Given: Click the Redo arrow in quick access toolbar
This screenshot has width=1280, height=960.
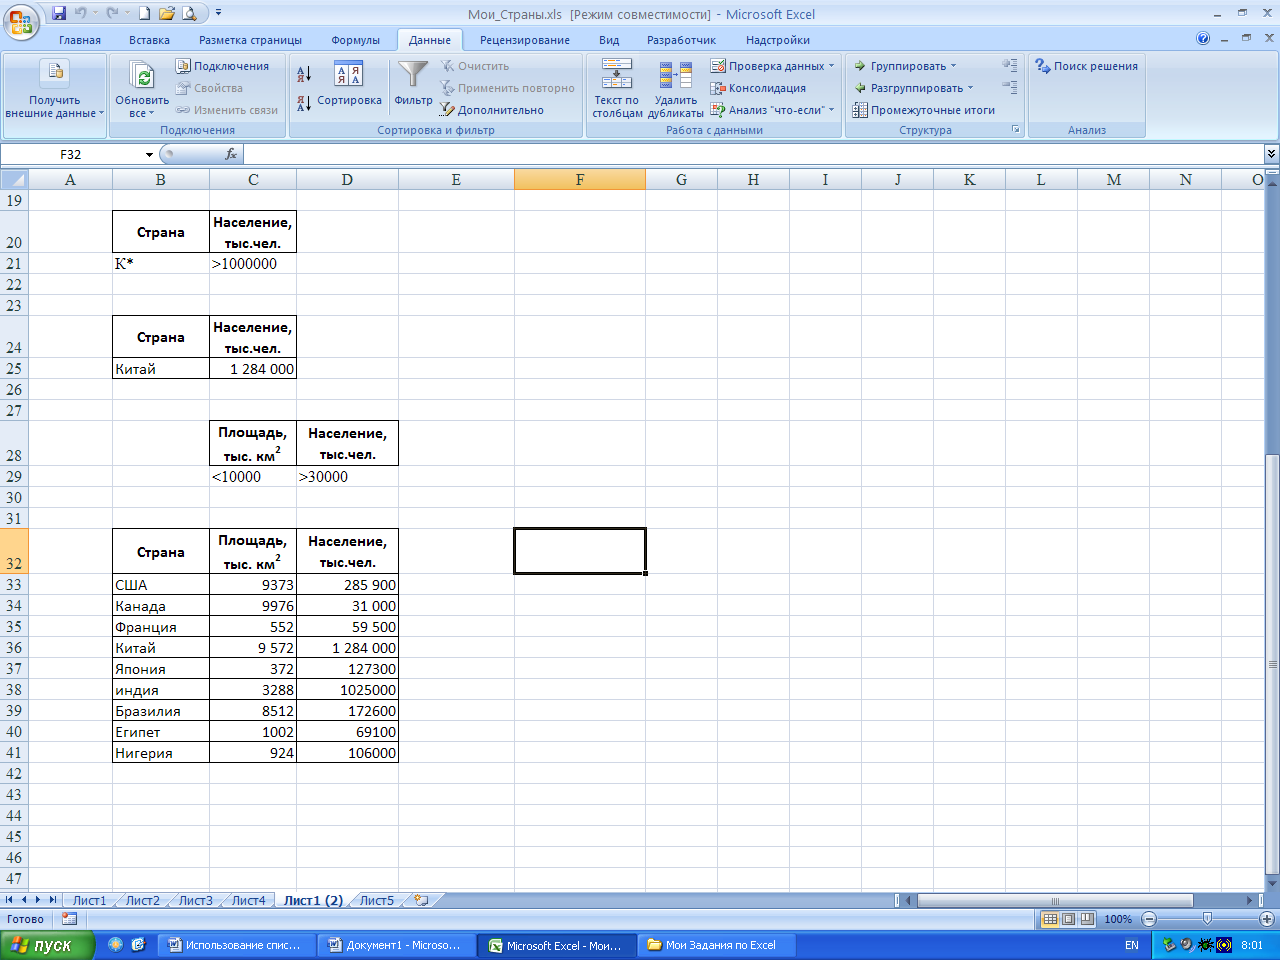Looking at the screenshot, I should pyautogui.click(x=112, y=13).
